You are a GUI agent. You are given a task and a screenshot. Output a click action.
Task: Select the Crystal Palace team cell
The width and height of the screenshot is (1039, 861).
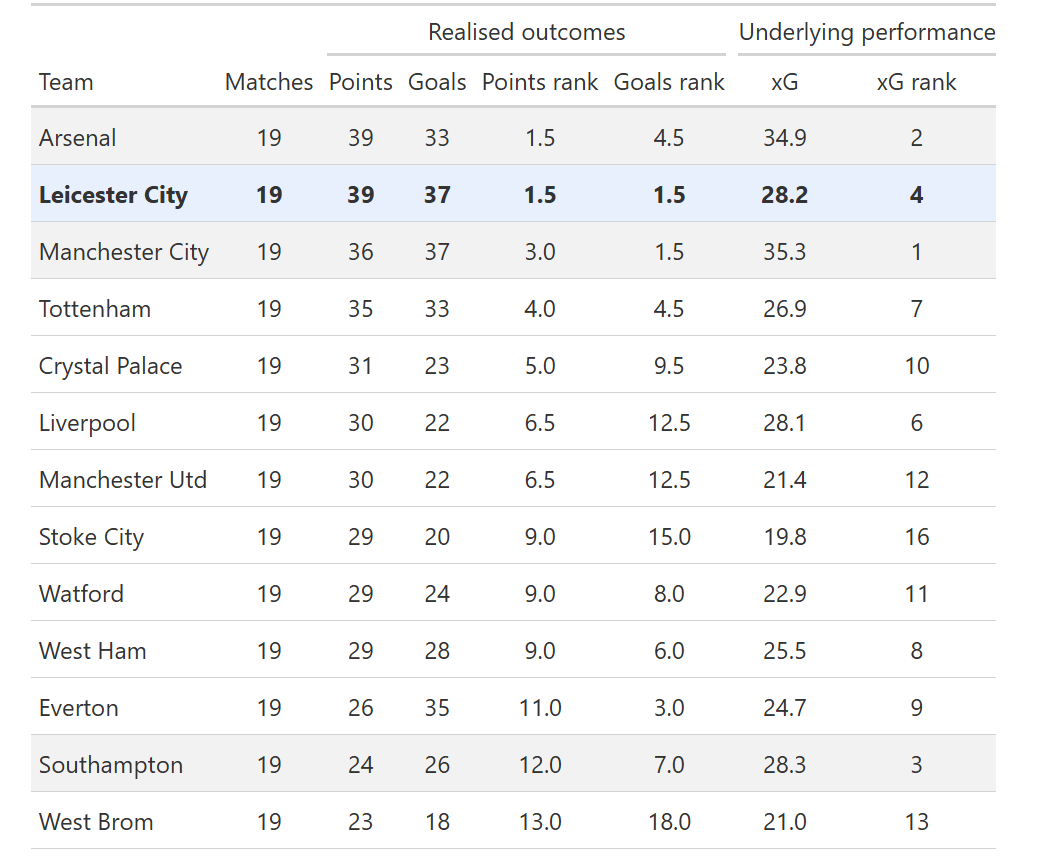click(111, 366)
